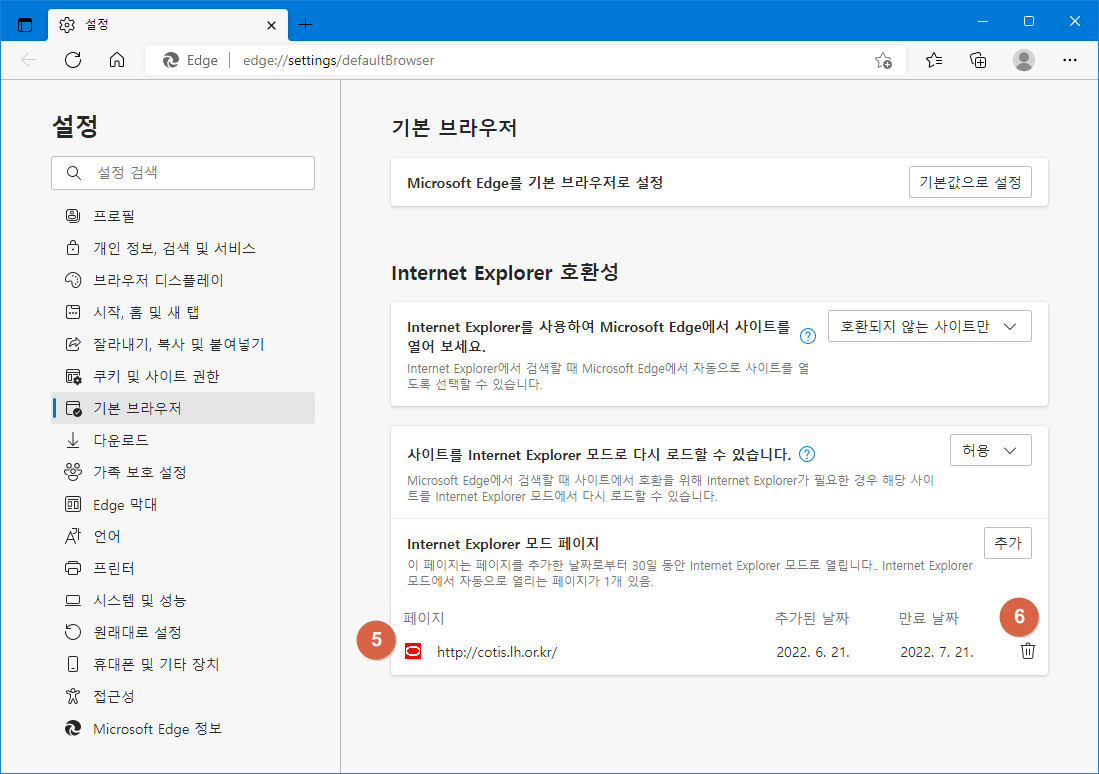
Task: Click 추가 button for IE mode pages
Action: pos(1007,543)
